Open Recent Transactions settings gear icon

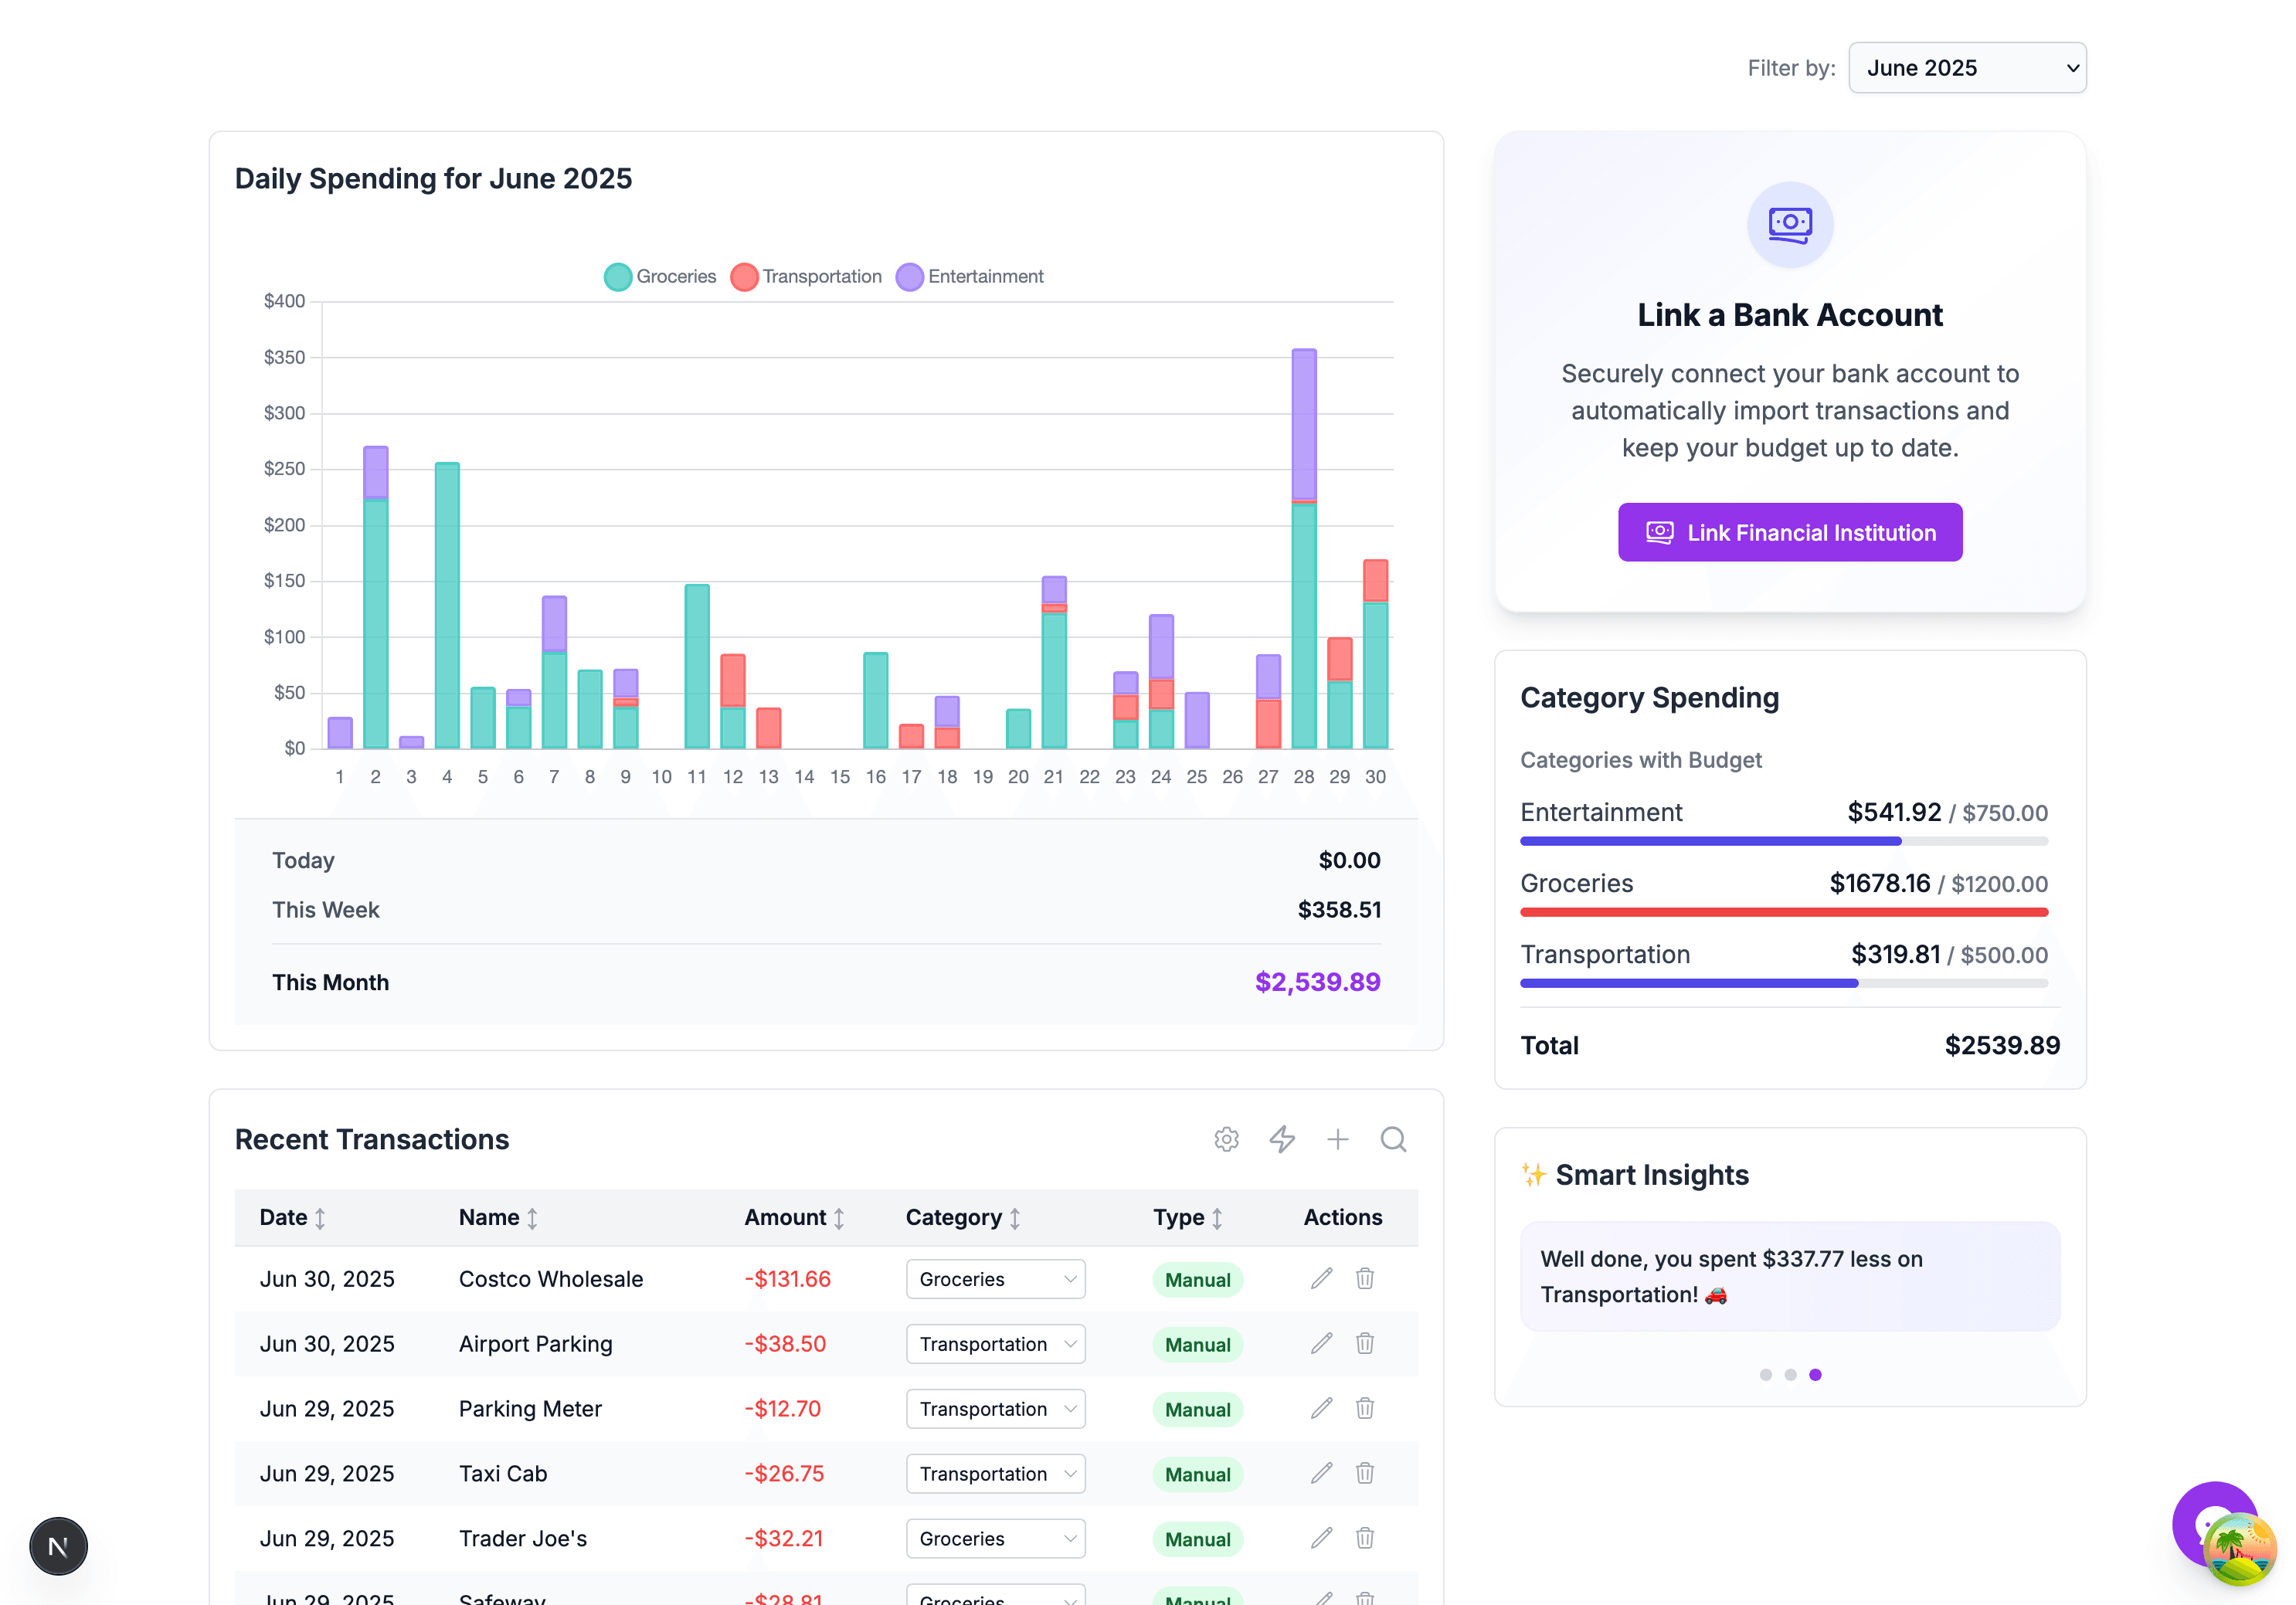click(x=1226, y=1139)
